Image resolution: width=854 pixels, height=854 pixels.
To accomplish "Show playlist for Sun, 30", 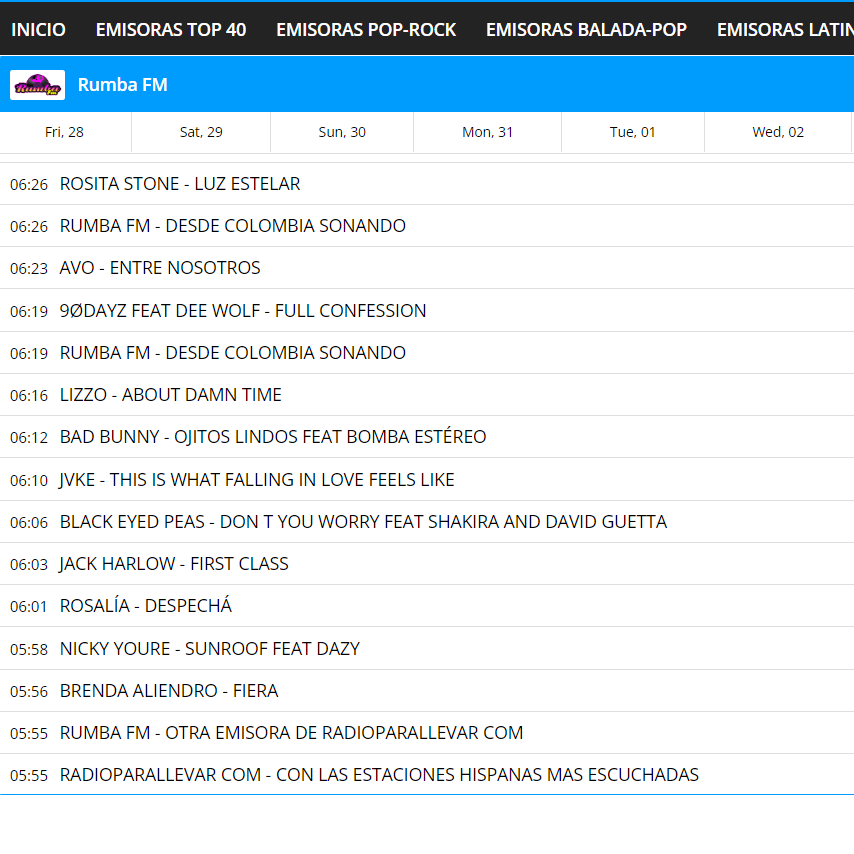I will click(x=342, y=132).
